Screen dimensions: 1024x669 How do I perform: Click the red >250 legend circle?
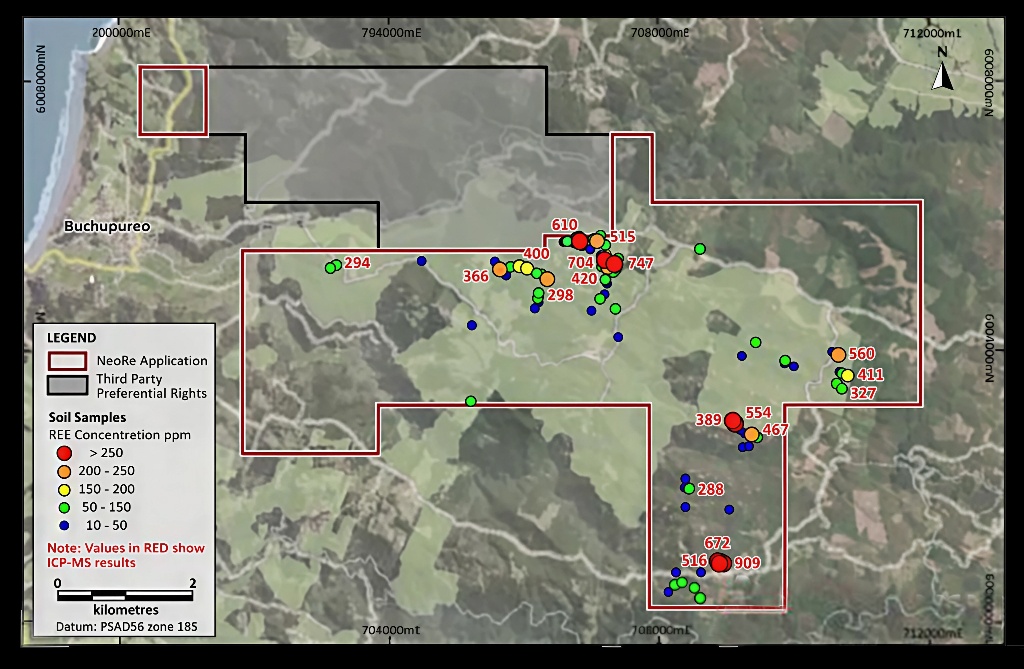coord(64,453)
